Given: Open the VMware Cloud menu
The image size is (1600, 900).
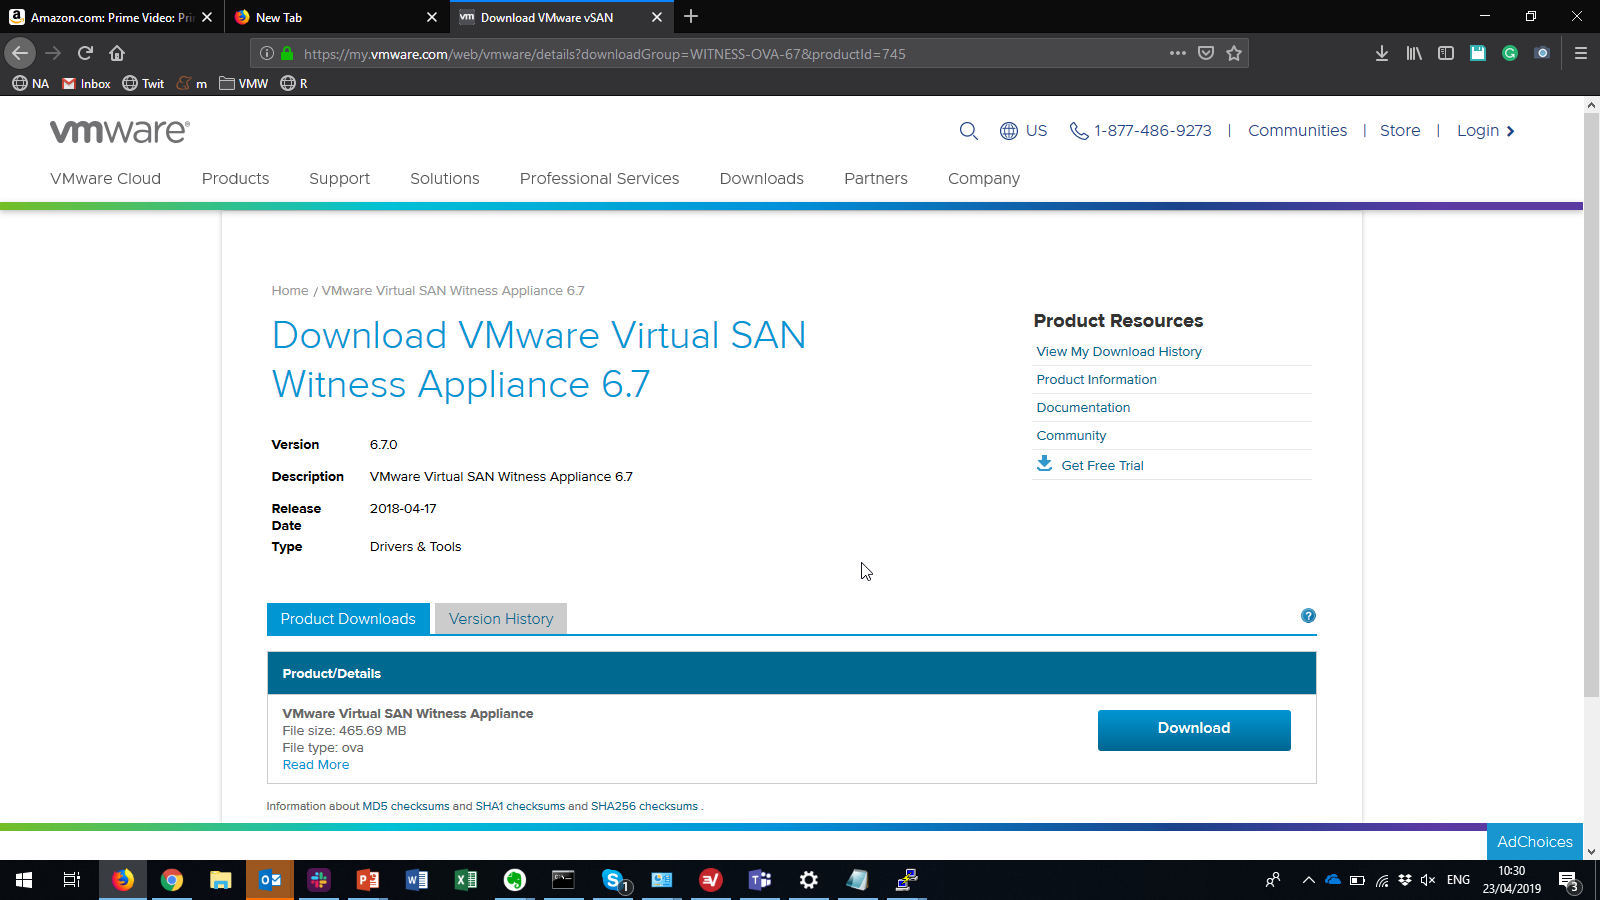Looking at the screenshot, I should pos(105,178).
